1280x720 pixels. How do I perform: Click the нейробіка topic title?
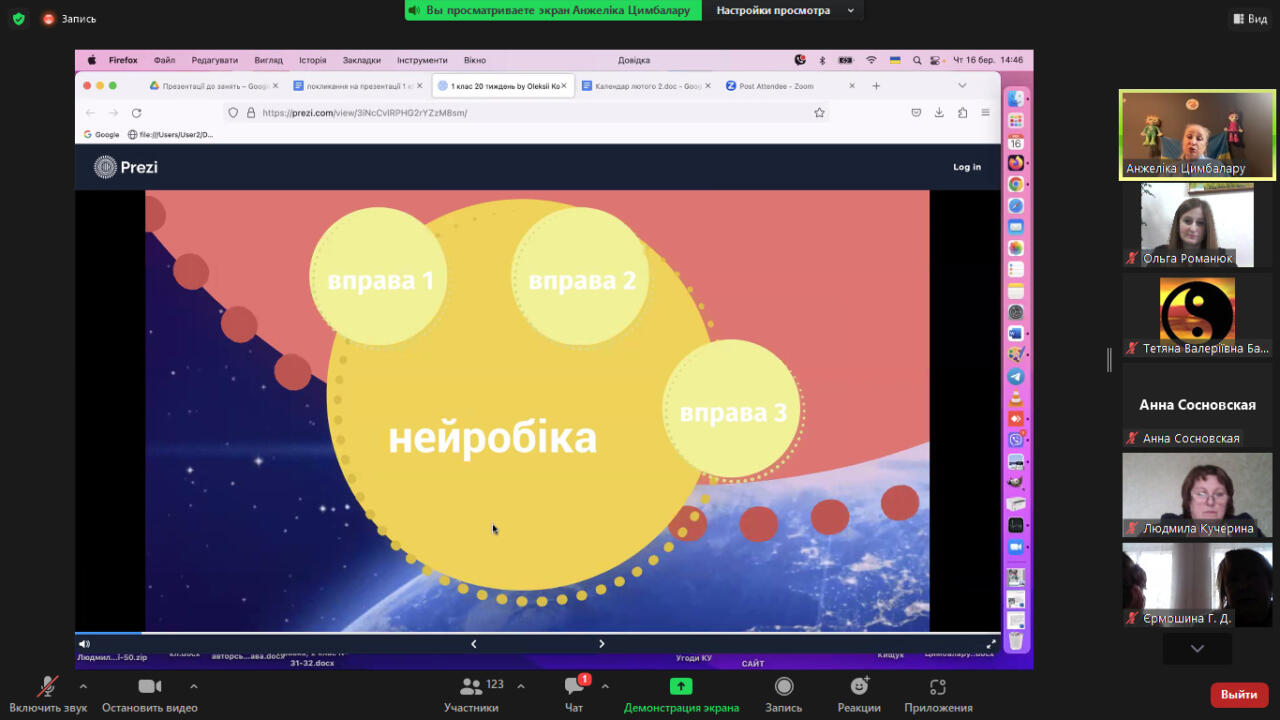point(492,439)
